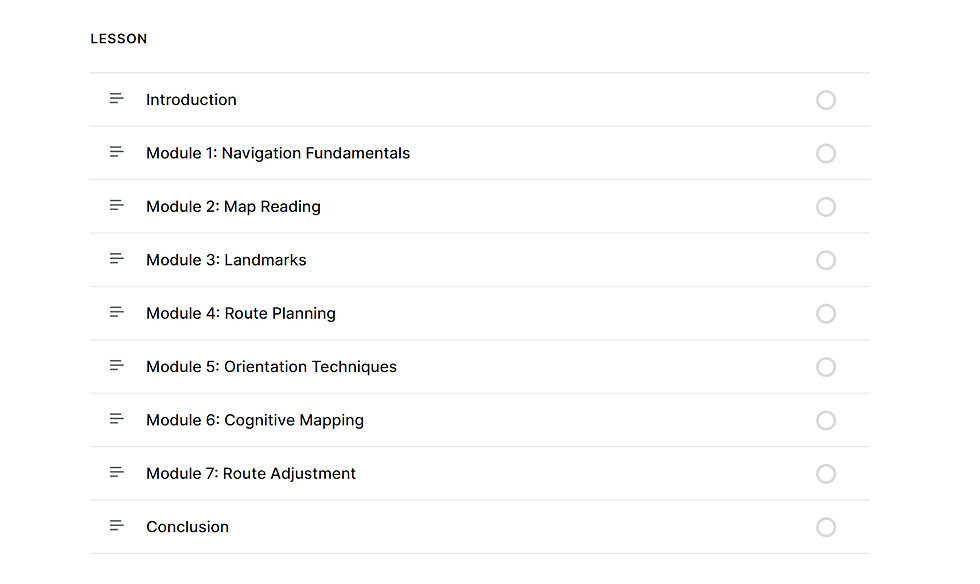Click the lines icon beside Module 3: Landmarks
The height and width of the screenshot is (584, 980).
tap(117, 259)
